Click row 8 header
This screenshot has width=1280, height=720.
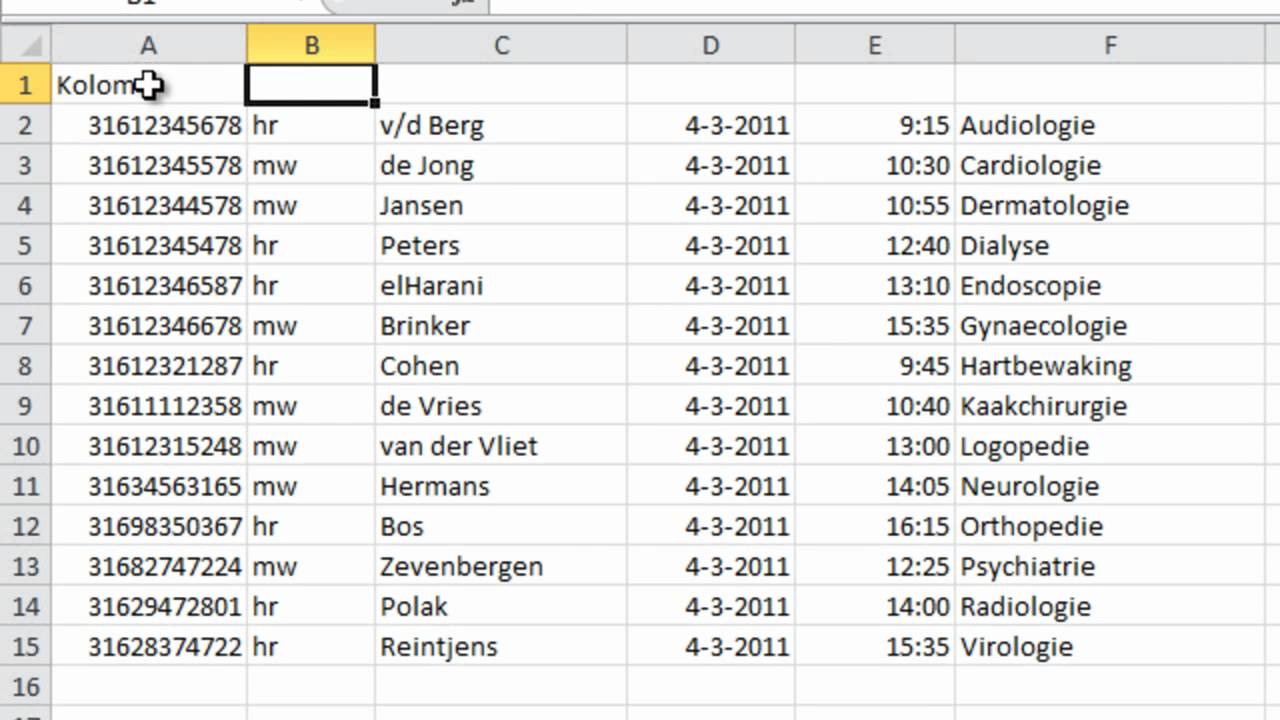(x=25, y=366)
